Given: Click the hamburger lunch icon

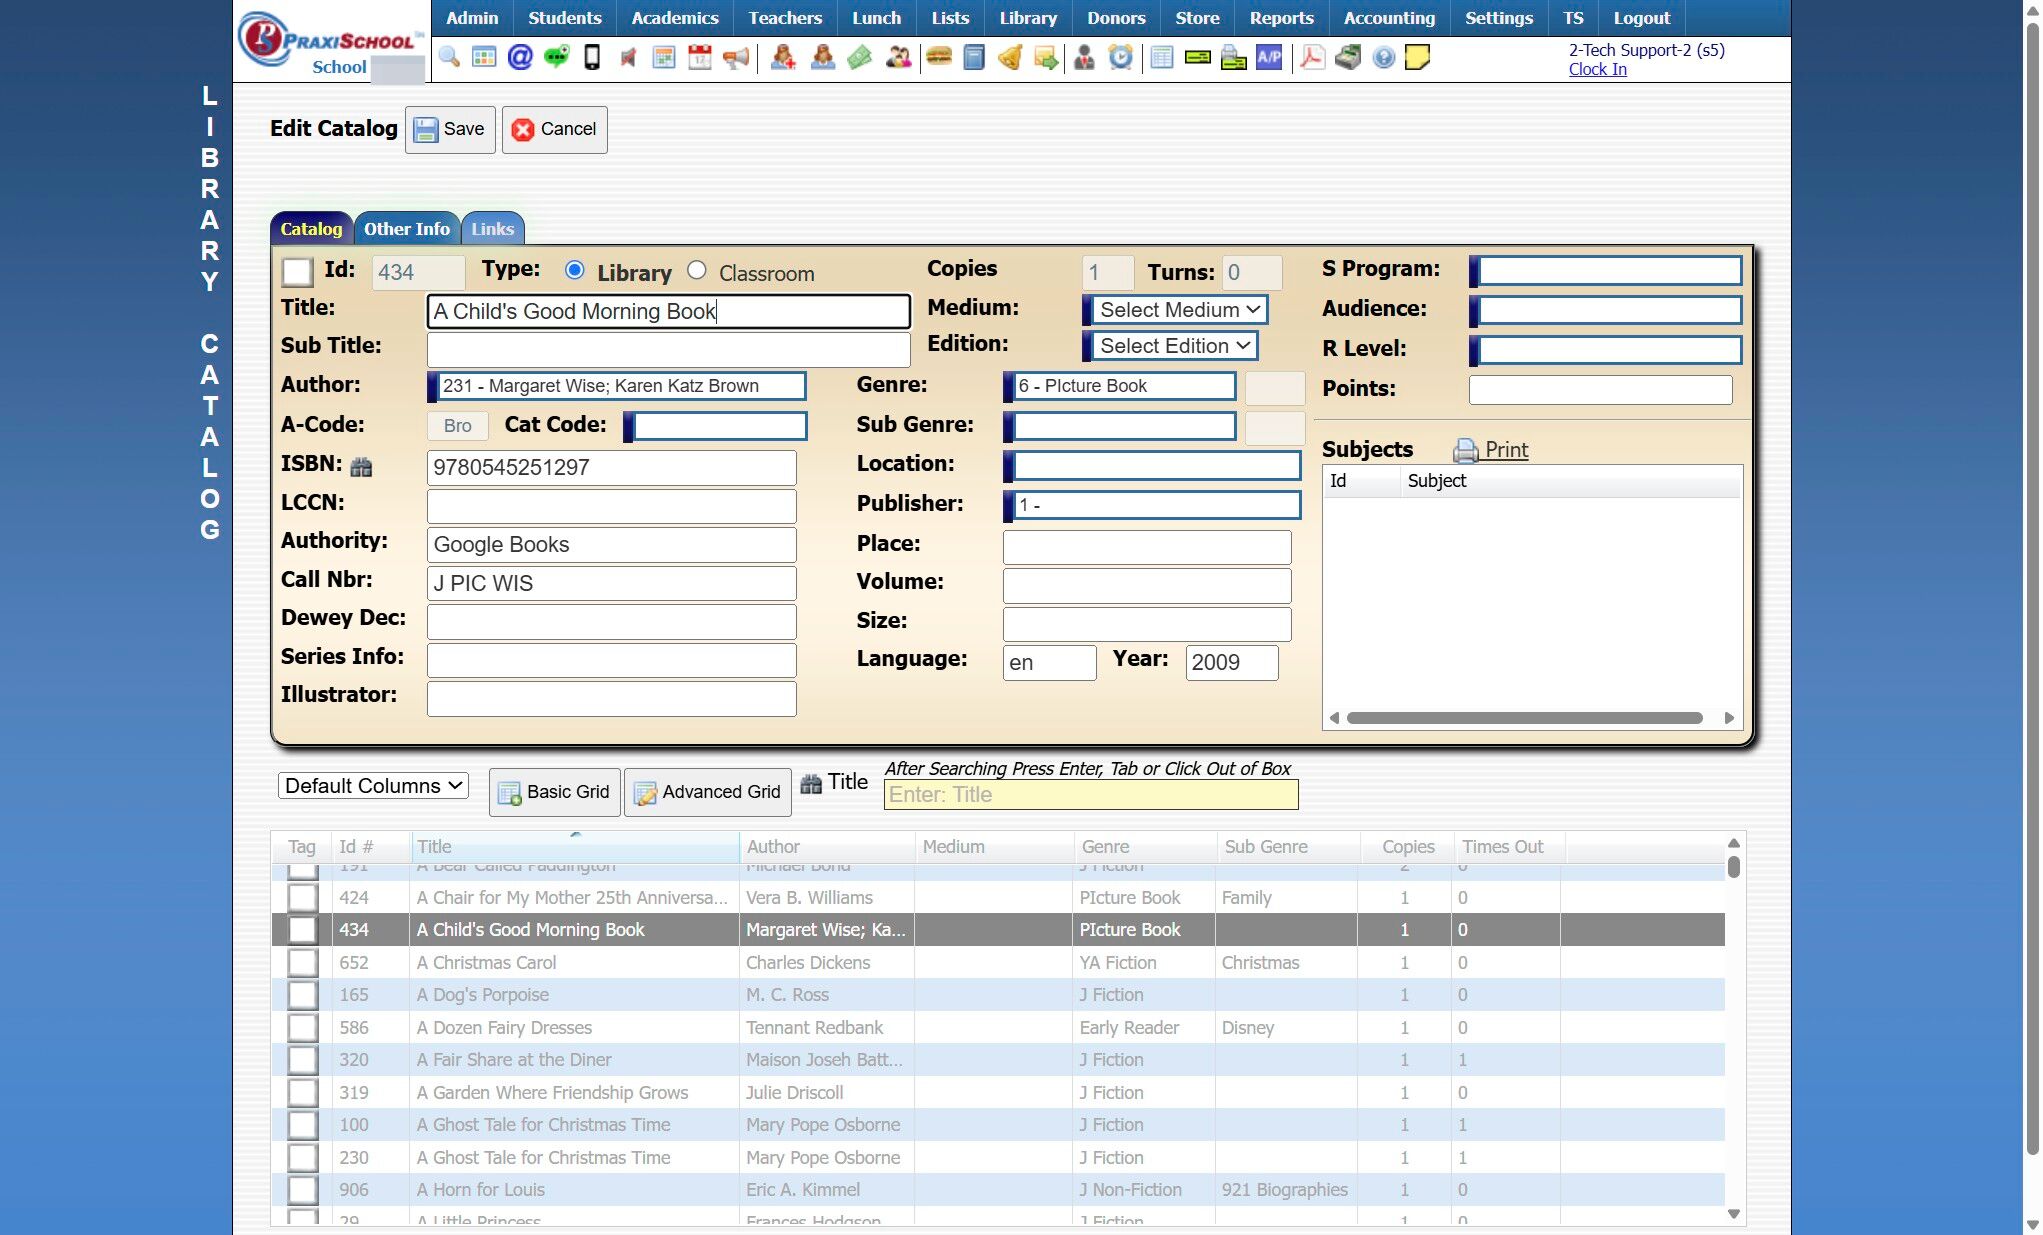Looking at the screenshot, I should pos(938,58).
